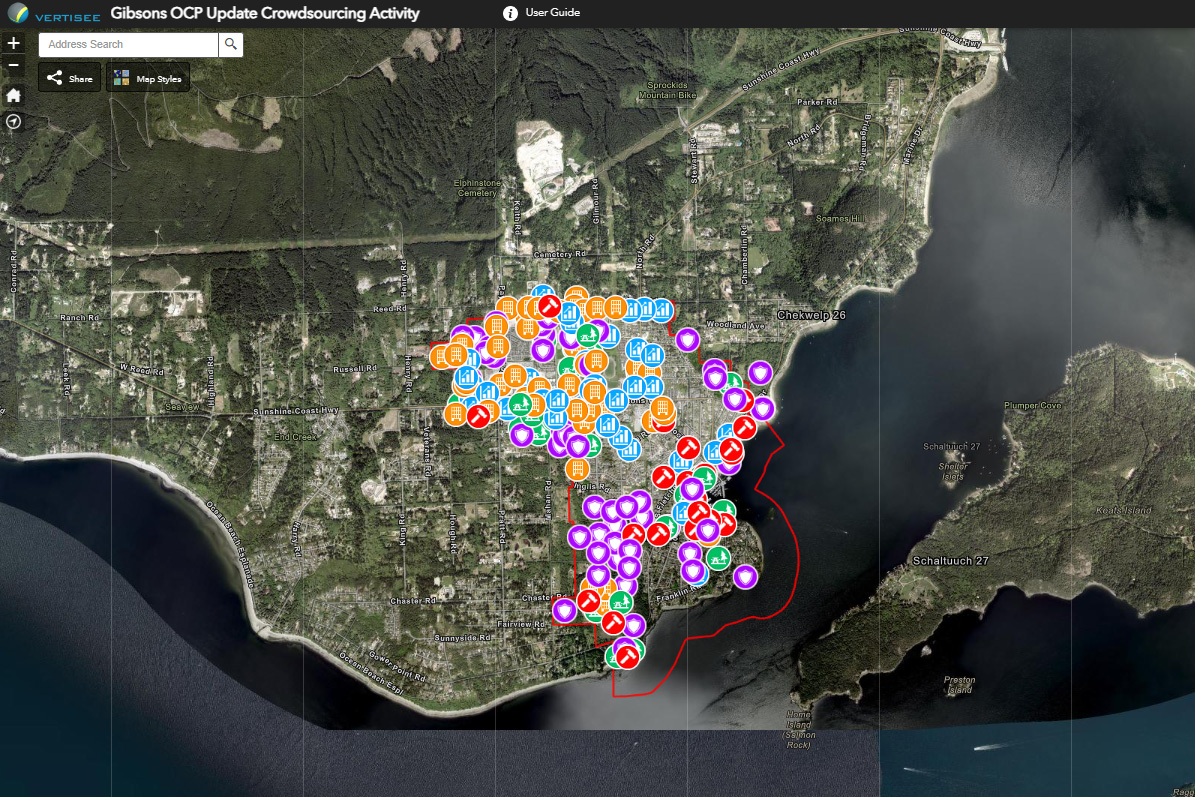Select green park marker on peninsula above Franklin Rd

coord(717,559)
